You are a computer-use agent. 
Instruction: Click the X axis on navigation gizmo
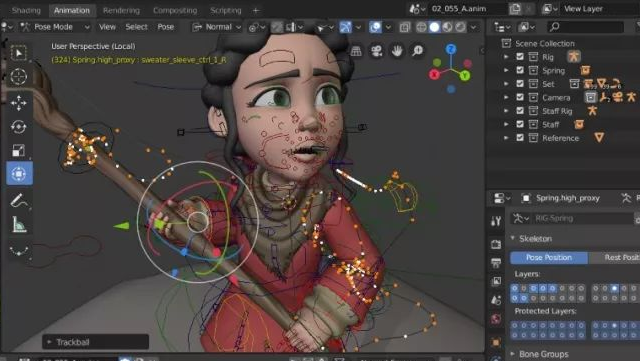[434, 75]
